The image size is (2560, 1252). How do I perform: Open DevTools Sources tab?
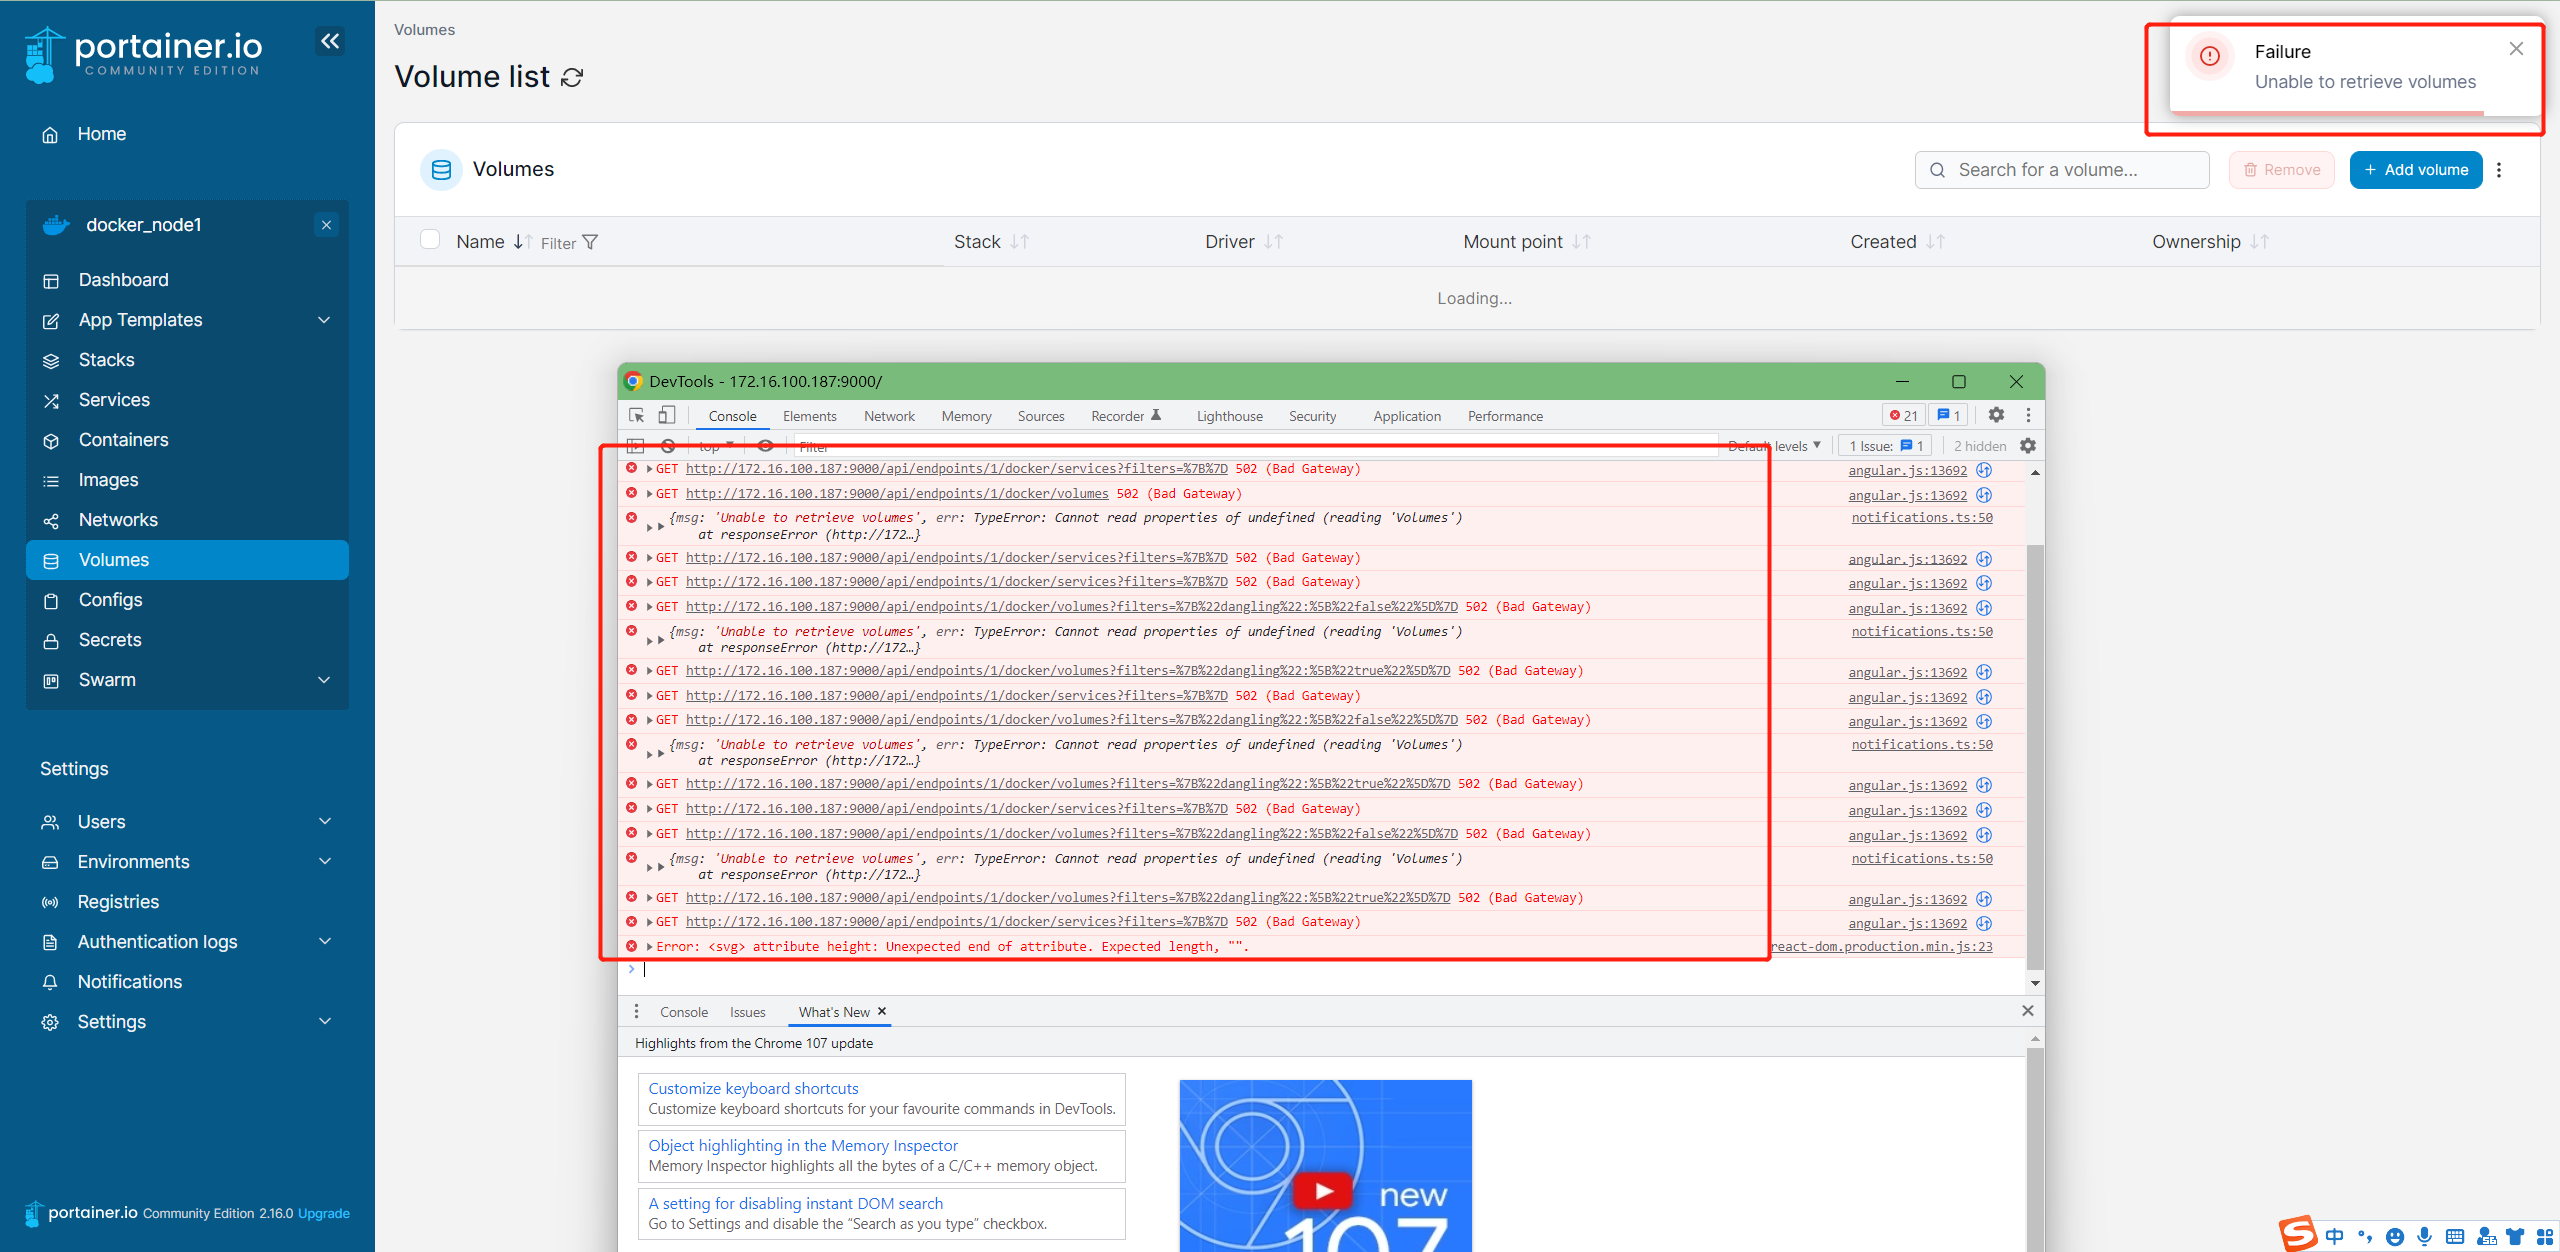pos(1041,416)
